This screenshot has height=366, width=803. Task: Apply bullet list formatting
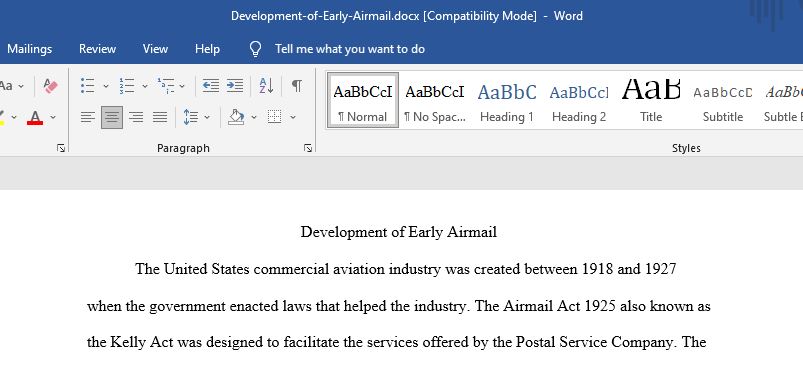88,86
